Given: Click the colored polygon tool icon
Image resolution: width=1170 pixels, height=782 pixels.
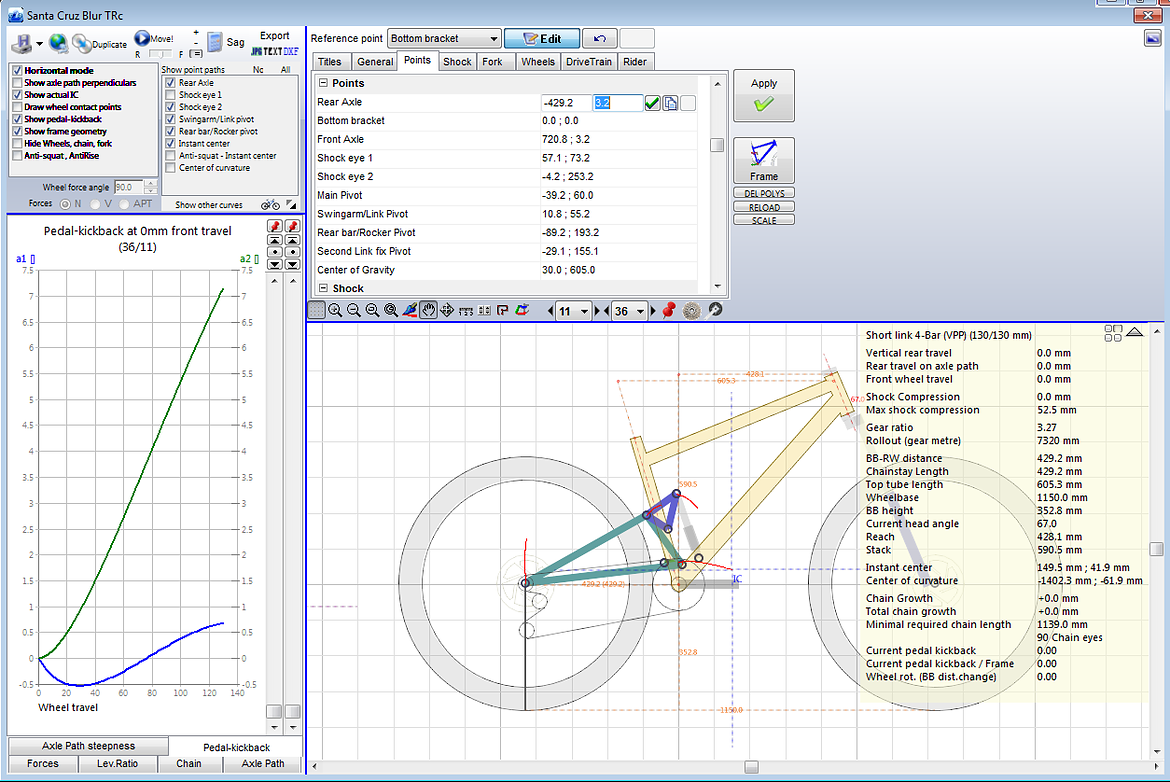Looking at the screenshot, I should [x=522, y=310].
